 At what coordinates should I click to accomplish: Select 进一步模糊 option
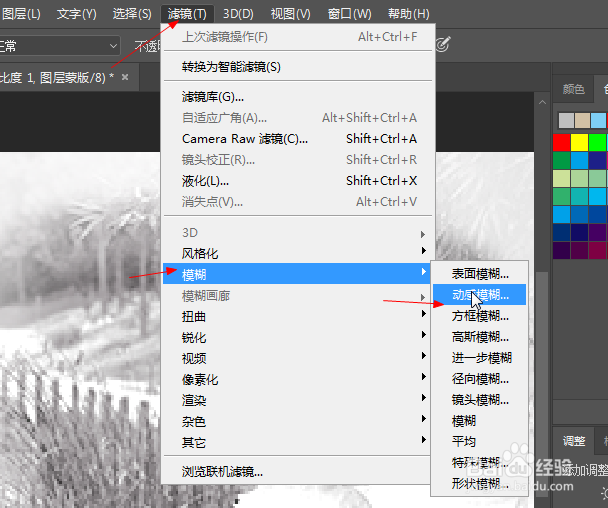point(480,358)
